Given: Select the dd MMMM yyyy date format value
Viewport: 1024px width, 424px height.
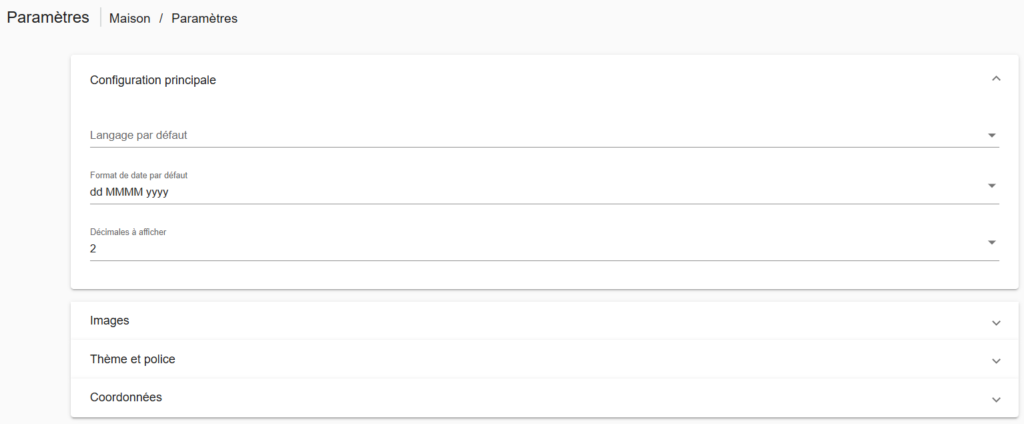Looking at the screenshot, I should (x=130, y=192).
